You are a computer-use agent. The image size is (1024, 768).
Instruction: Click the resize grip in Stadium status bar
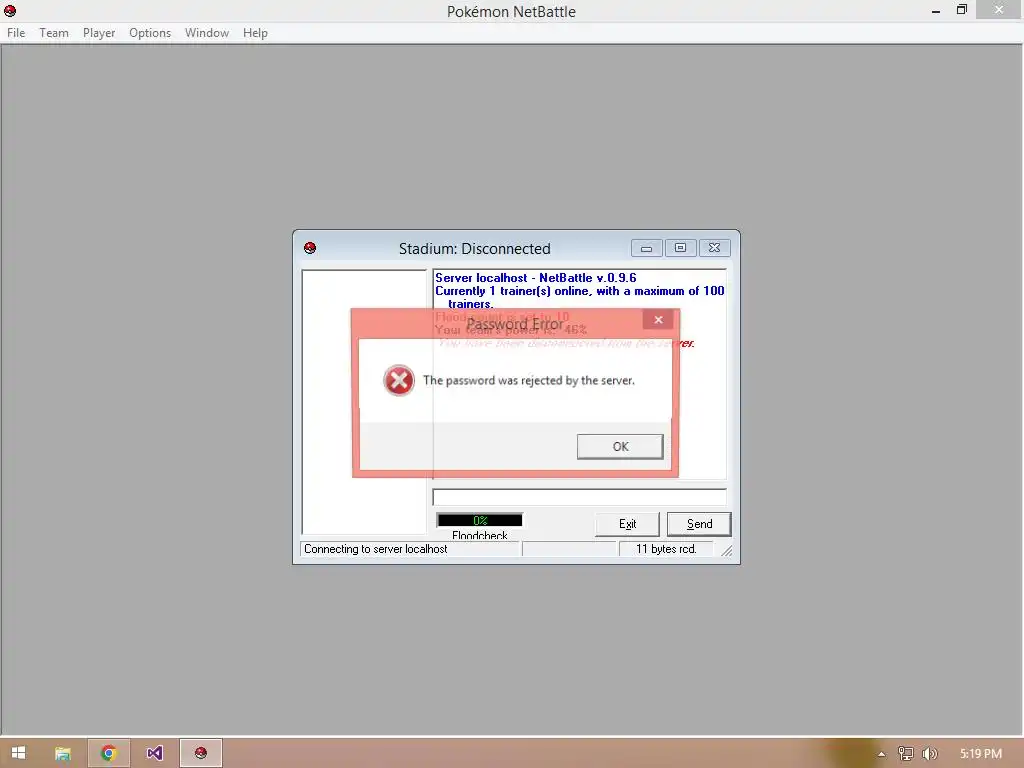coord(726,551)
